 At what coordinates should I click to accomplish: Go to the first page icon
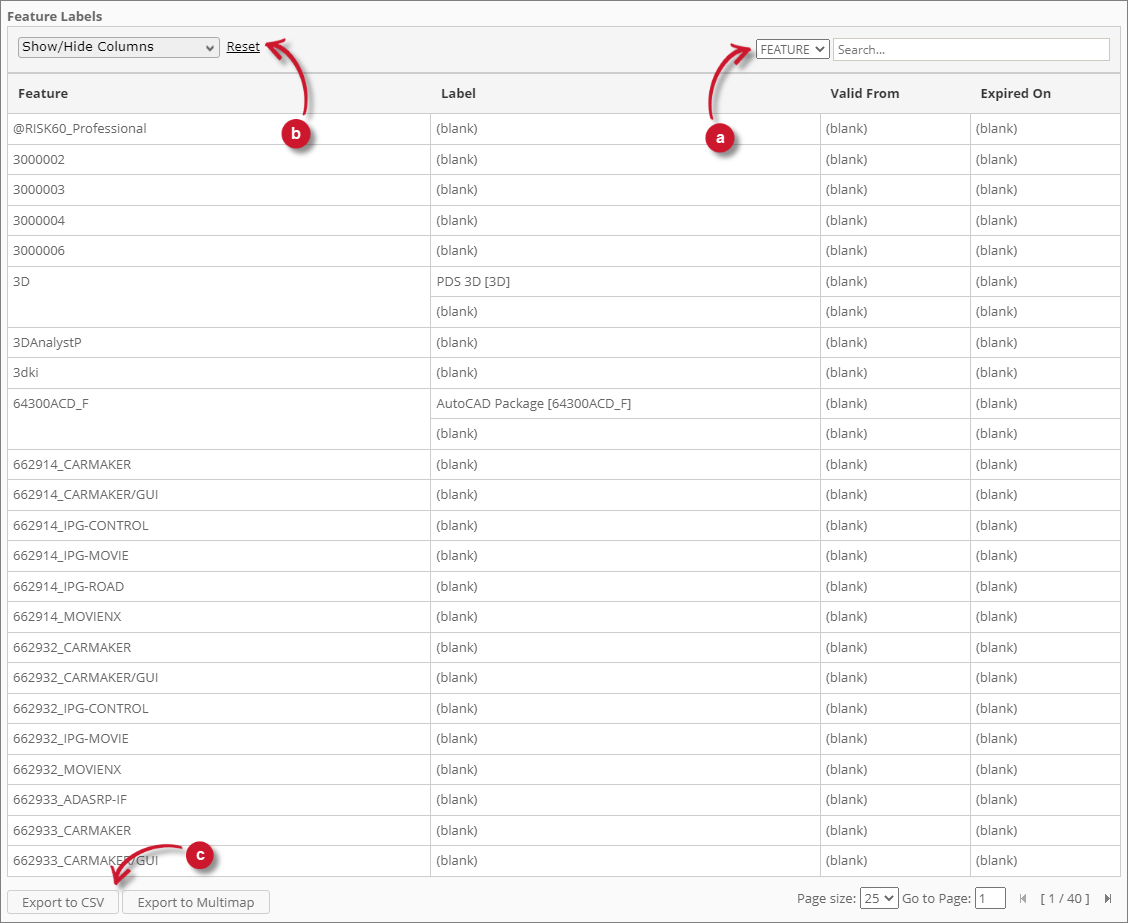[1023, 899]
